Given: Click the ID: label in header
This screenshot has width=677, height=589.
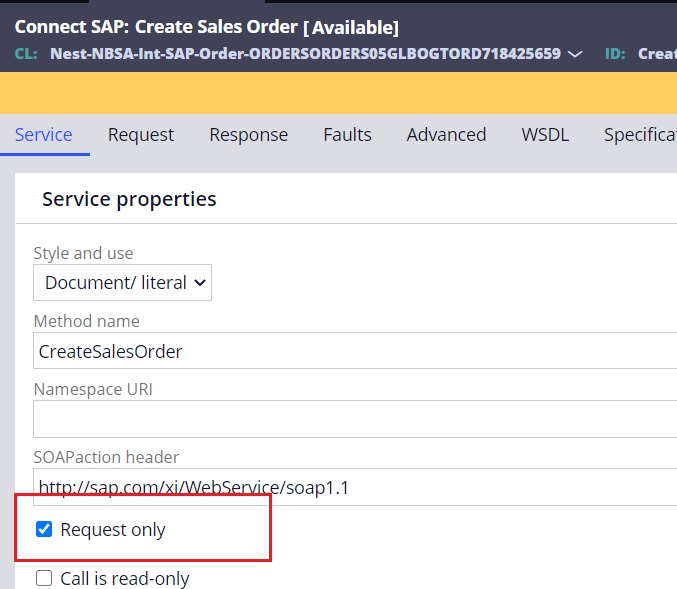Looking at the screenshot, I should tap(615, 54).
